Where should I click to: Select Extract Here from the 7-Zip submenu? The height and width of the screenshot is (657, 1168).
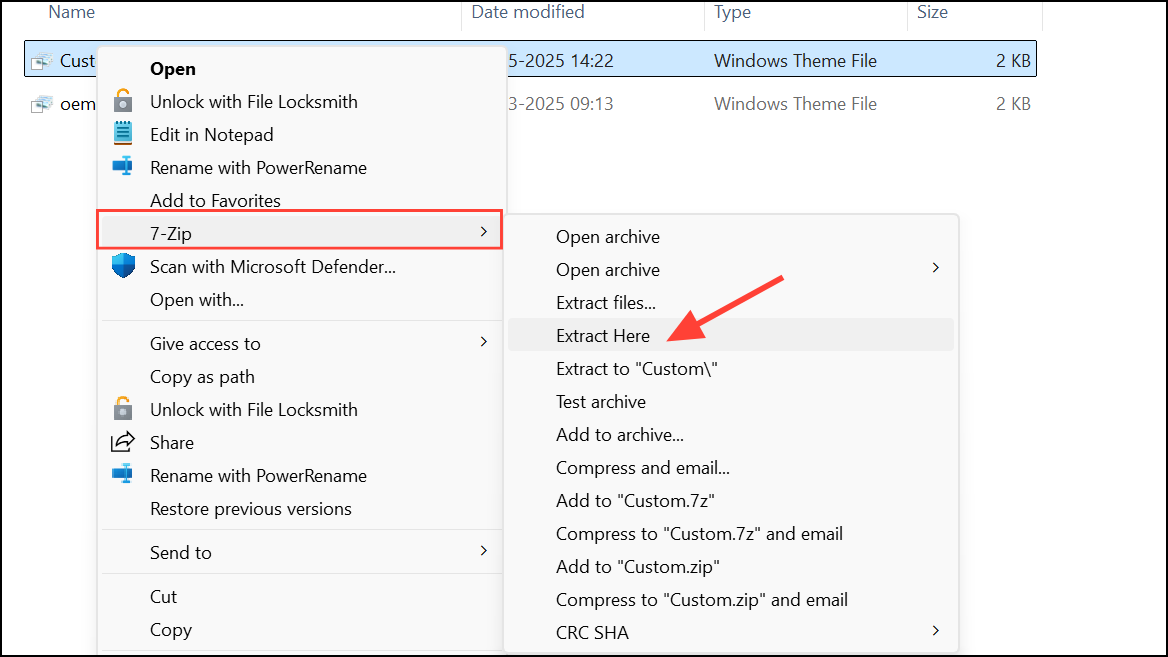click(x=603, y=335)
